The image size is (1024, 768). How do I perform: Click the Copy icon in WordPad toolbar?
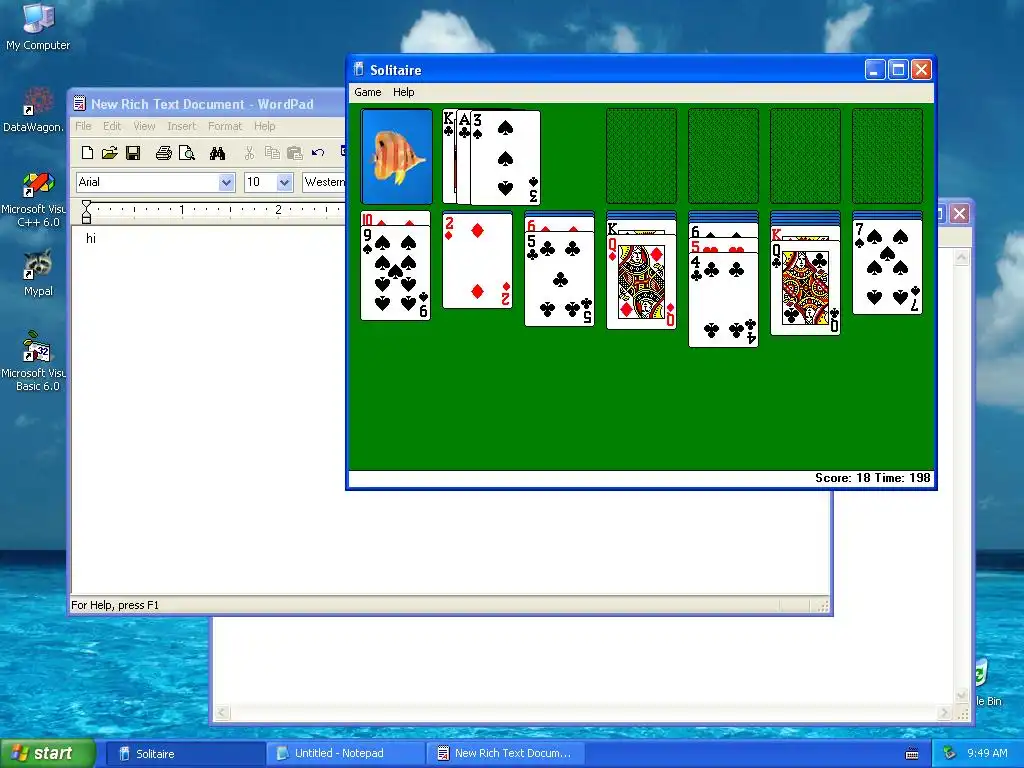(272, 153)
